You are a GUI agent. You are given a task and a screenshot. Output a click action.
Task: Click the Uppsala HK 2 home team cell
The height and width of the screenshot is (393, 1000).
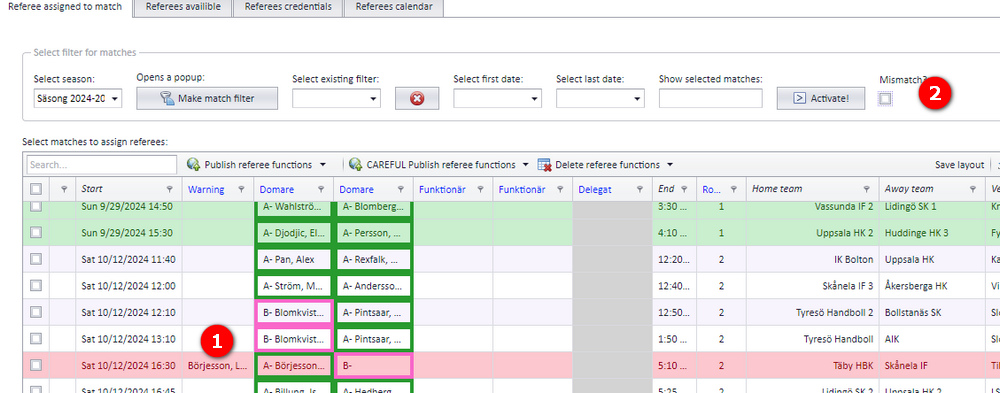coord(812,233)
